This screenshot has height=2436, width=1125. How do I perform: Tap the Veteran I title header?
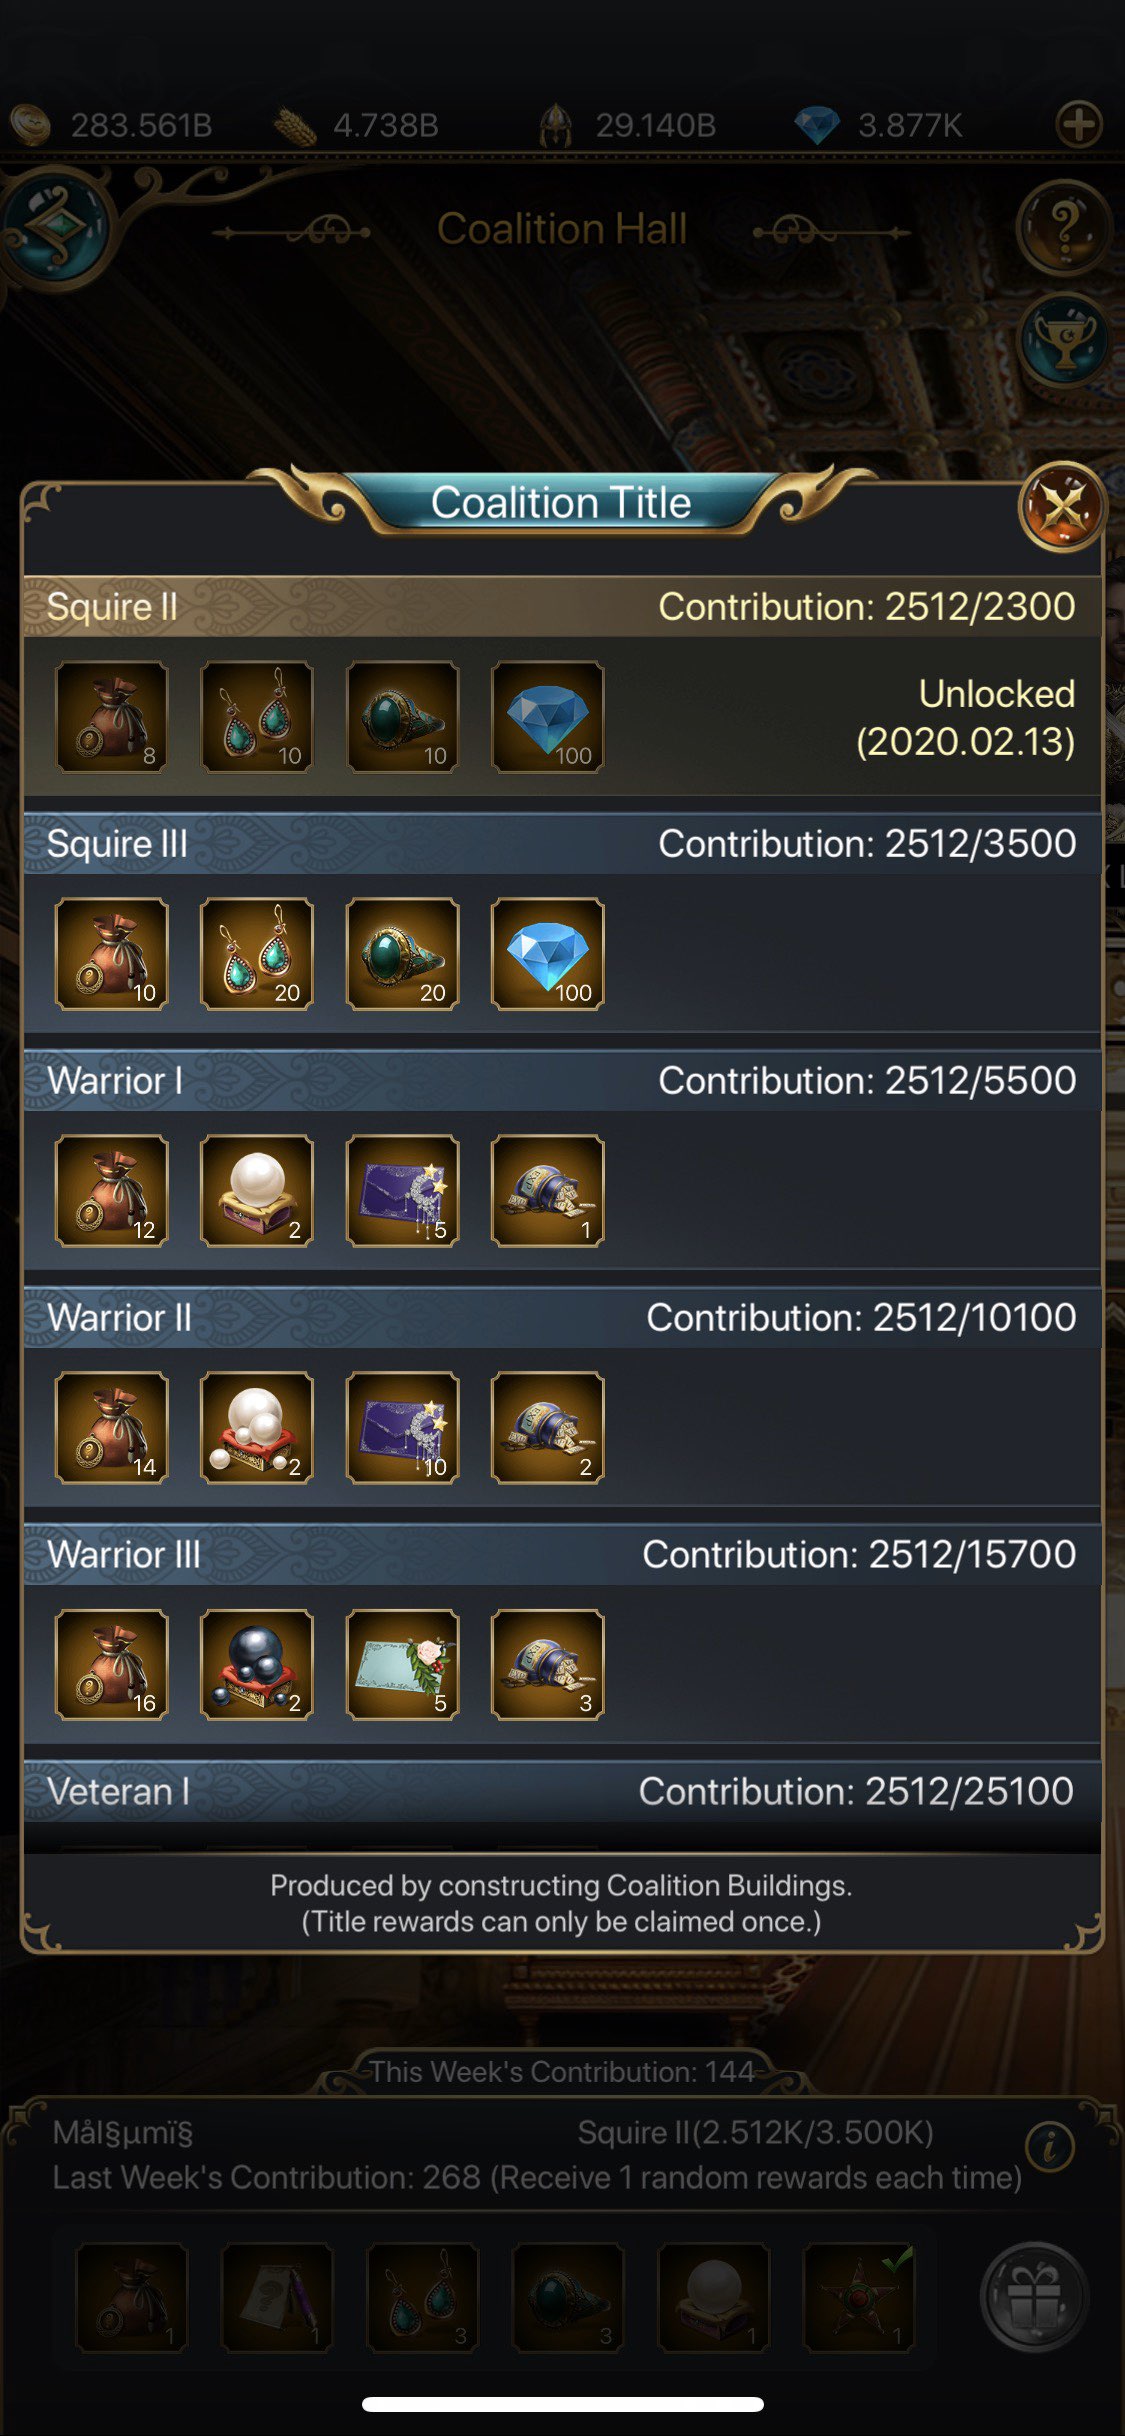coord(562,1792)
